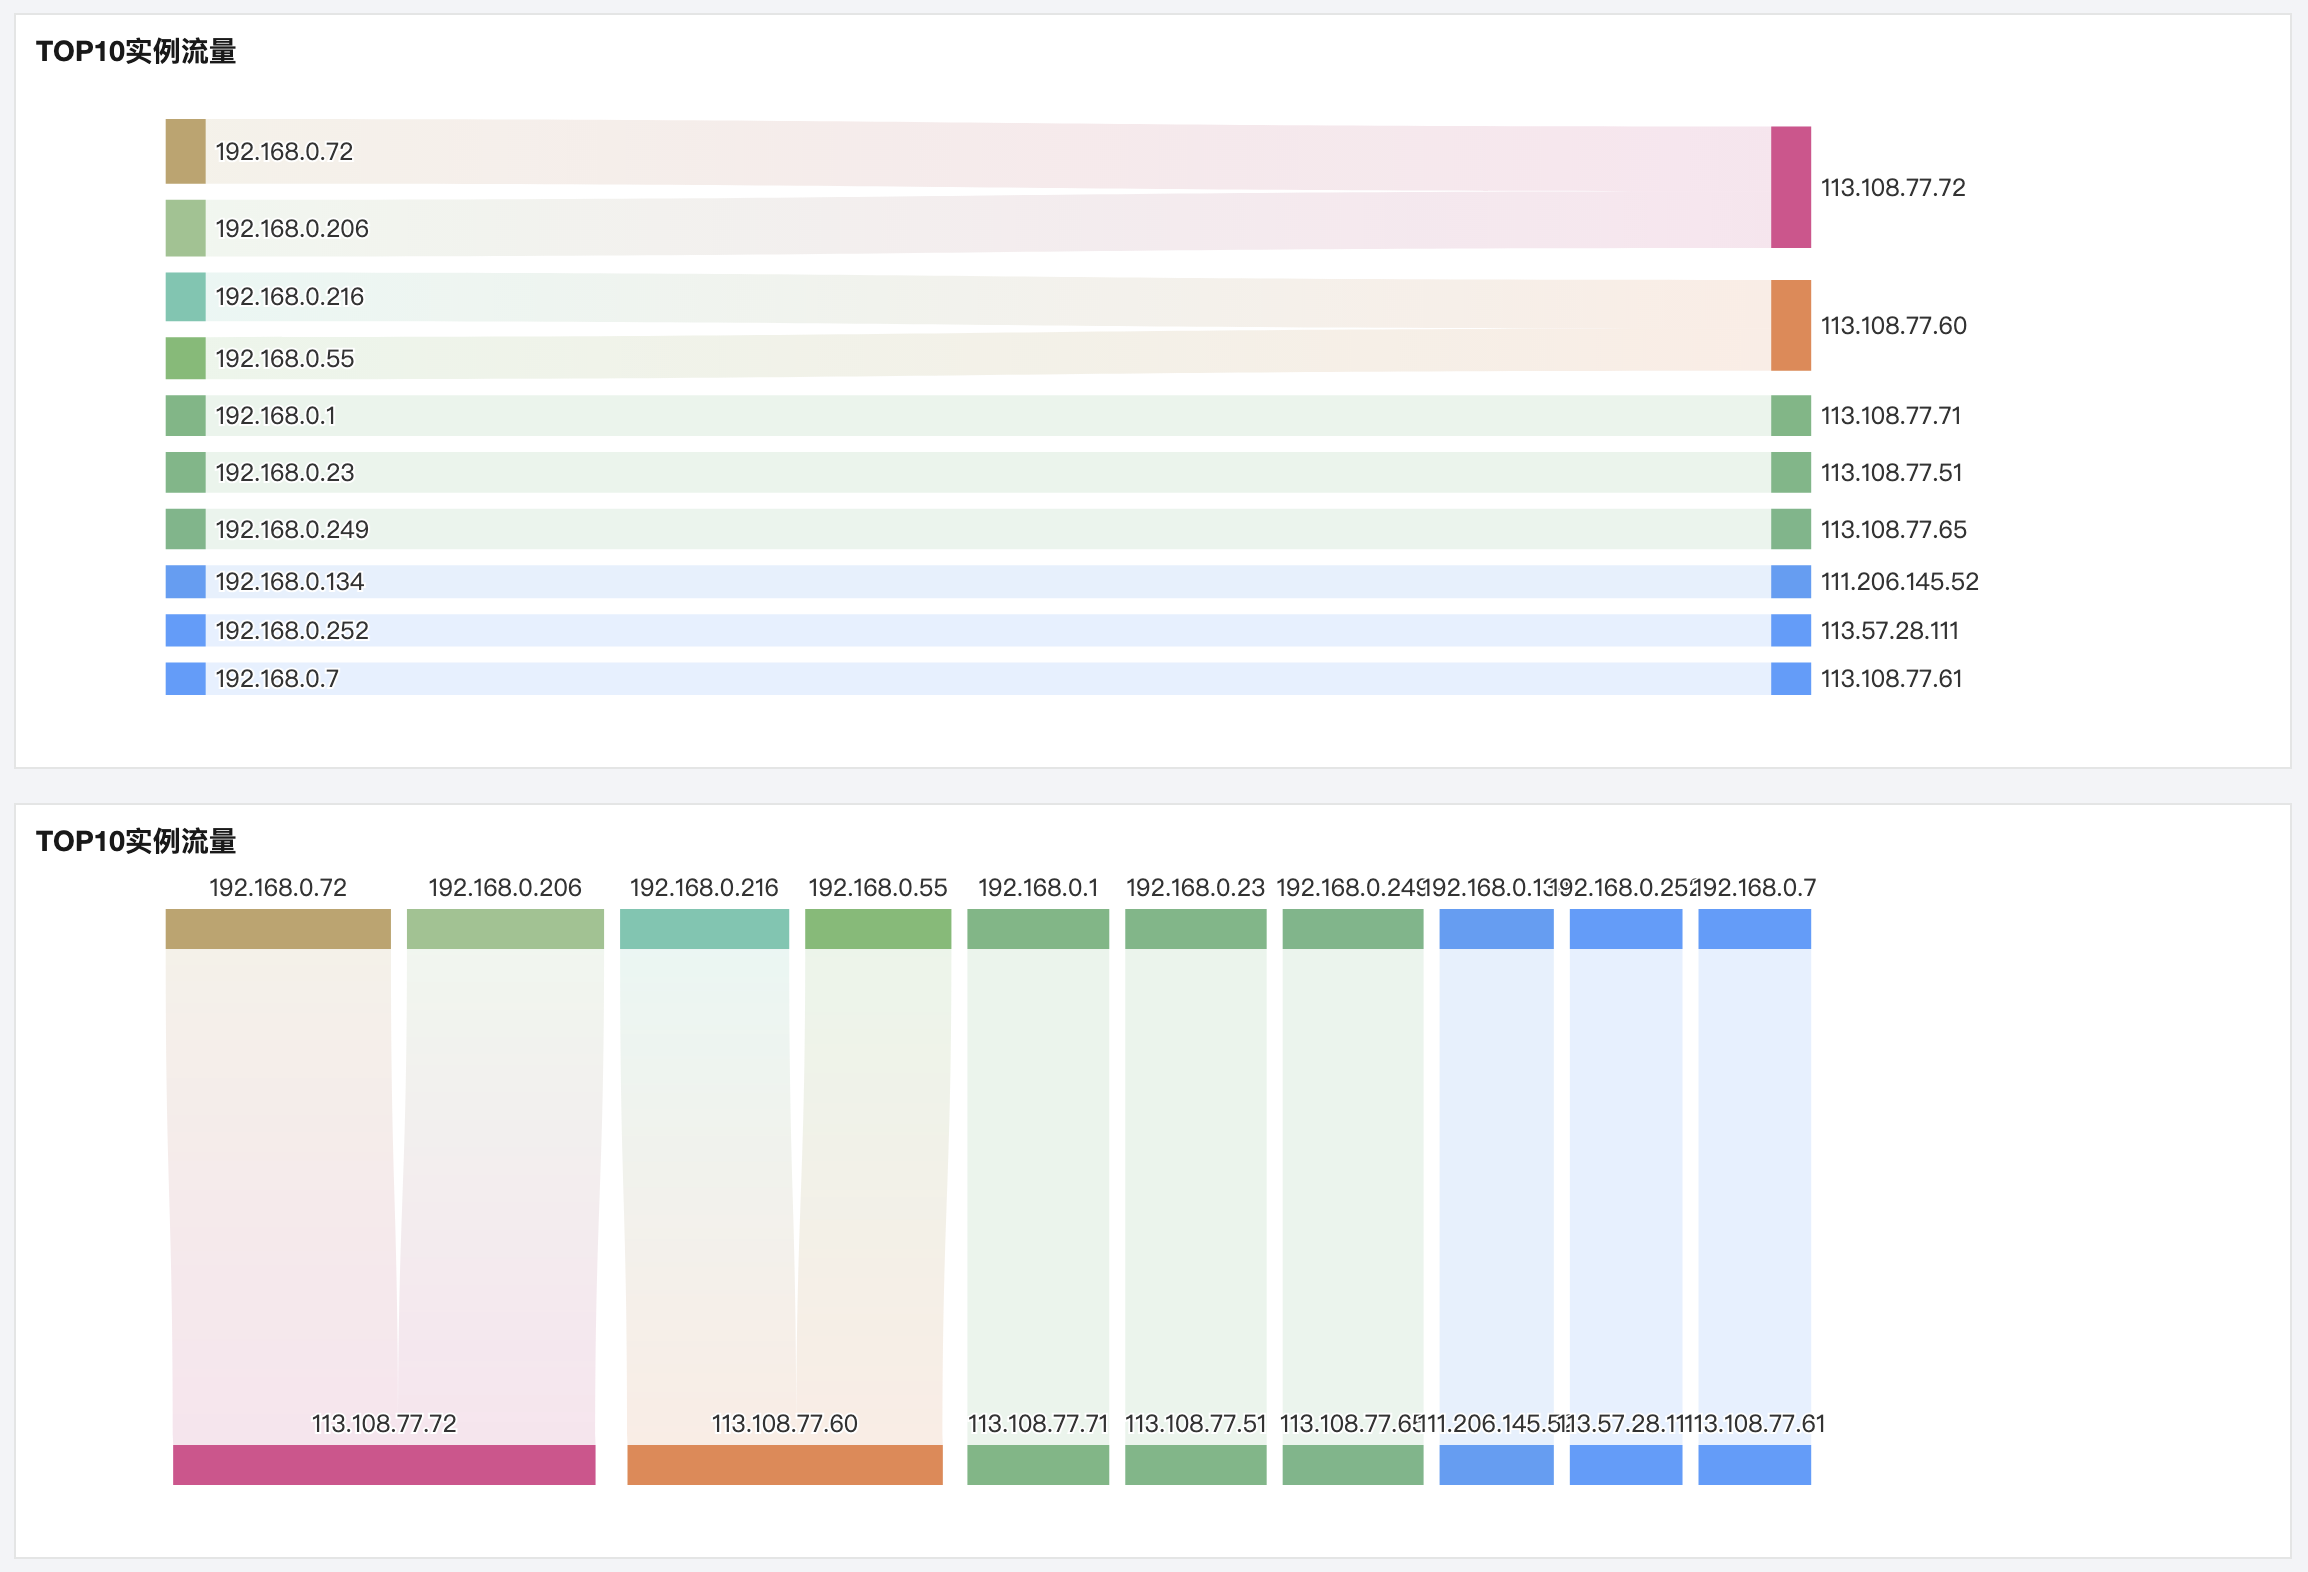Click the 192.168.0.7 source node in top chart
Viewport: 2308px width, 1572px height.
pyautogui.click(x=185, y=678)
